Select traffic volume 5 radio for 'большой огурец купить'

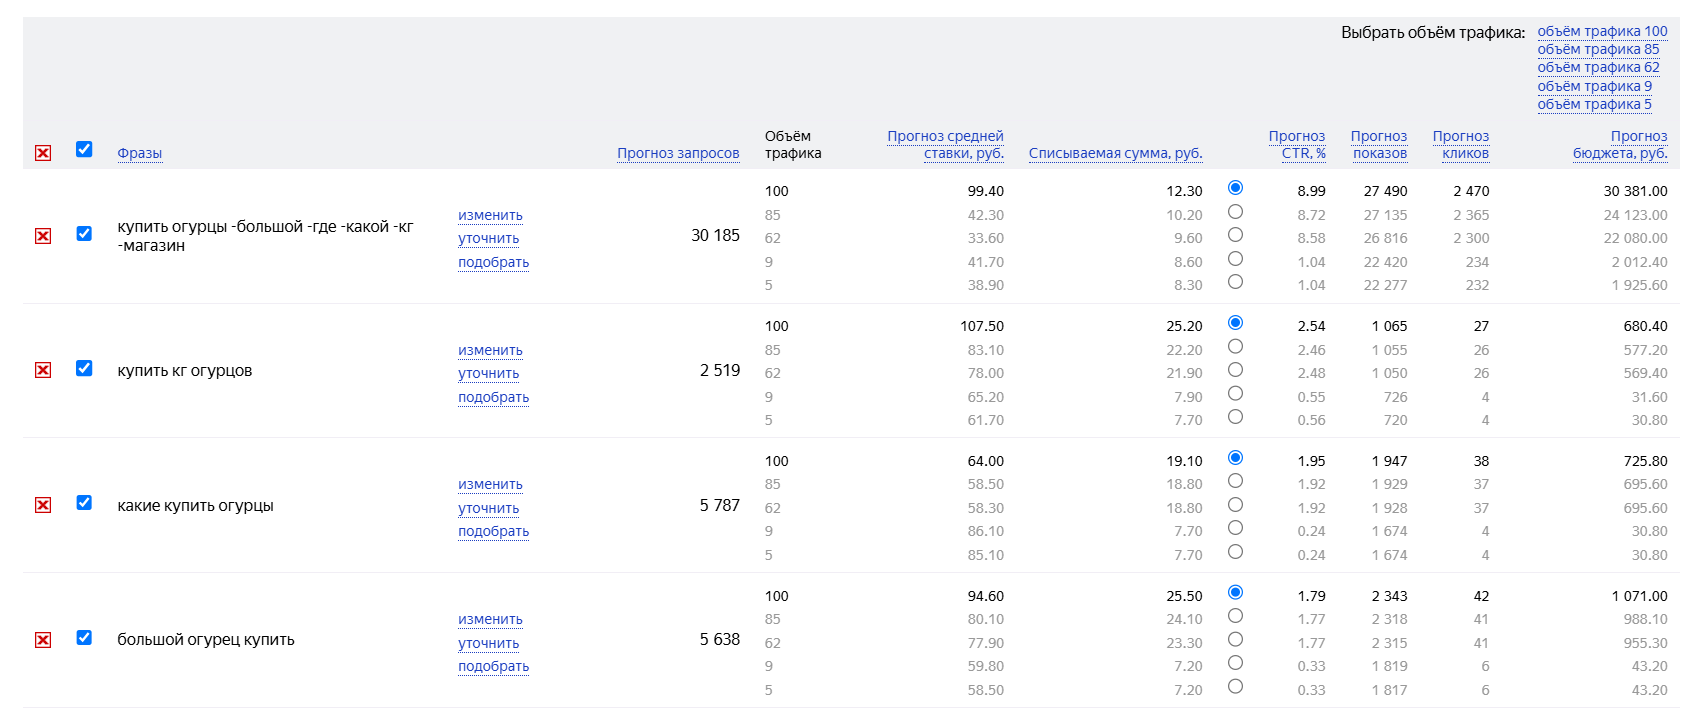(x=1235, y=686)
